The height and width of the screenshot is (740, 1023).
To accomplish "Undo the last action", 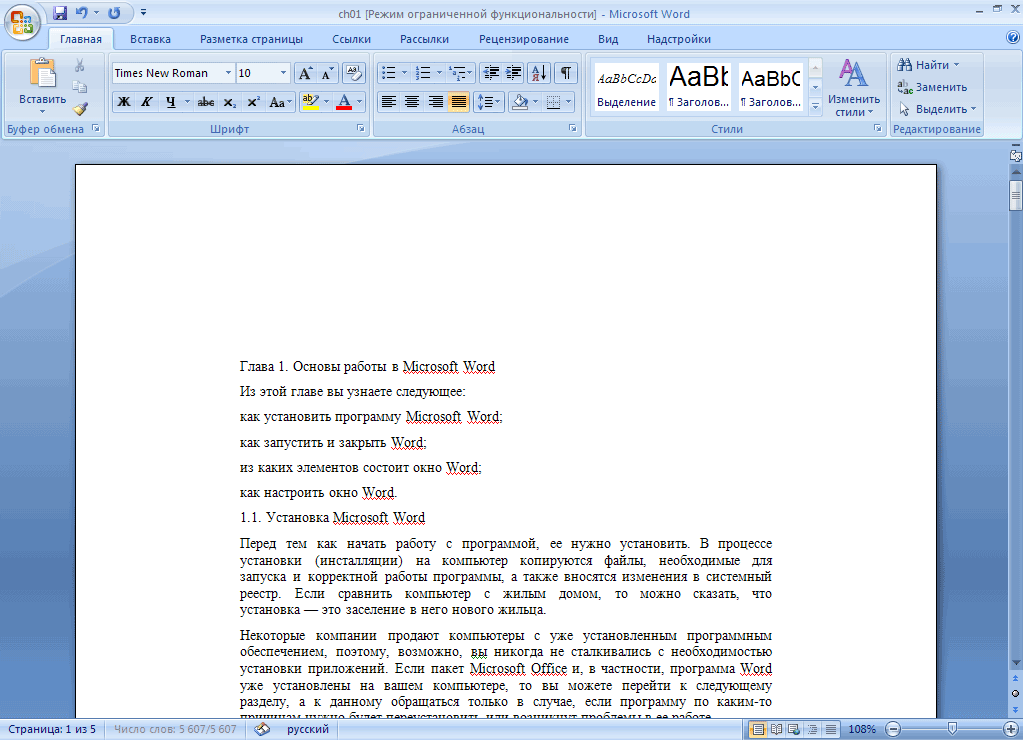I will pyautogui.click(x=81, y=13).
